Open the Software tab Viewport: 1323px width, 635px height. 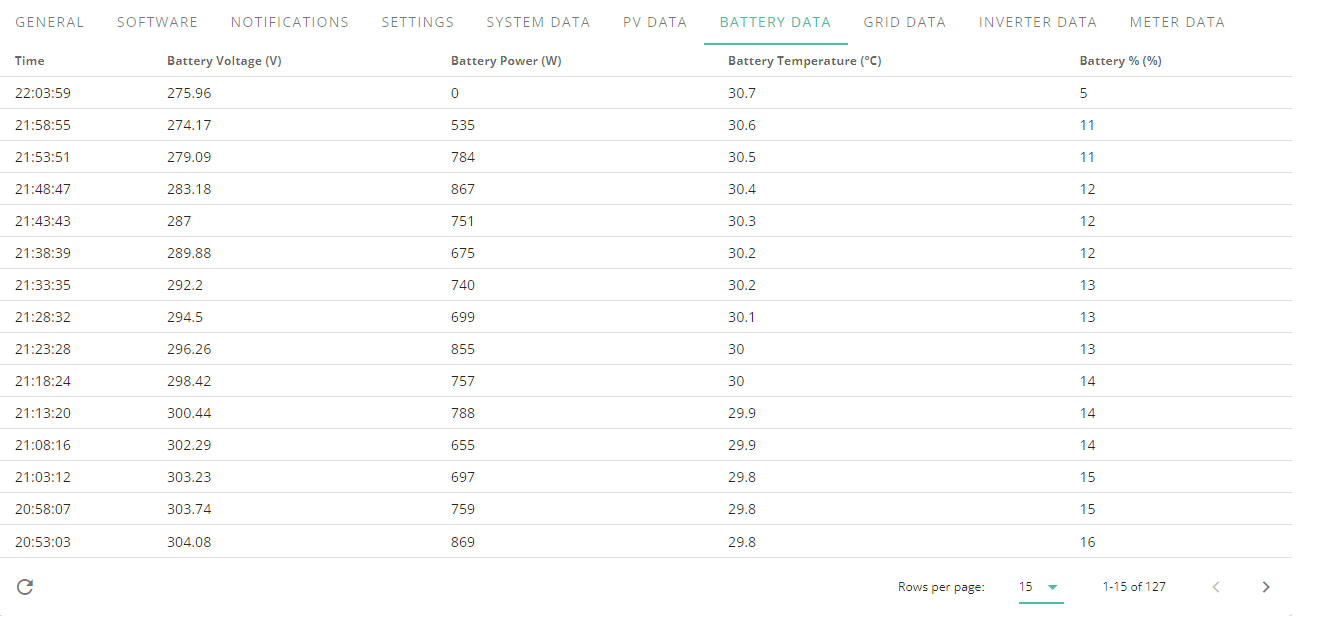pyautogui.click(x=157, y=22)
